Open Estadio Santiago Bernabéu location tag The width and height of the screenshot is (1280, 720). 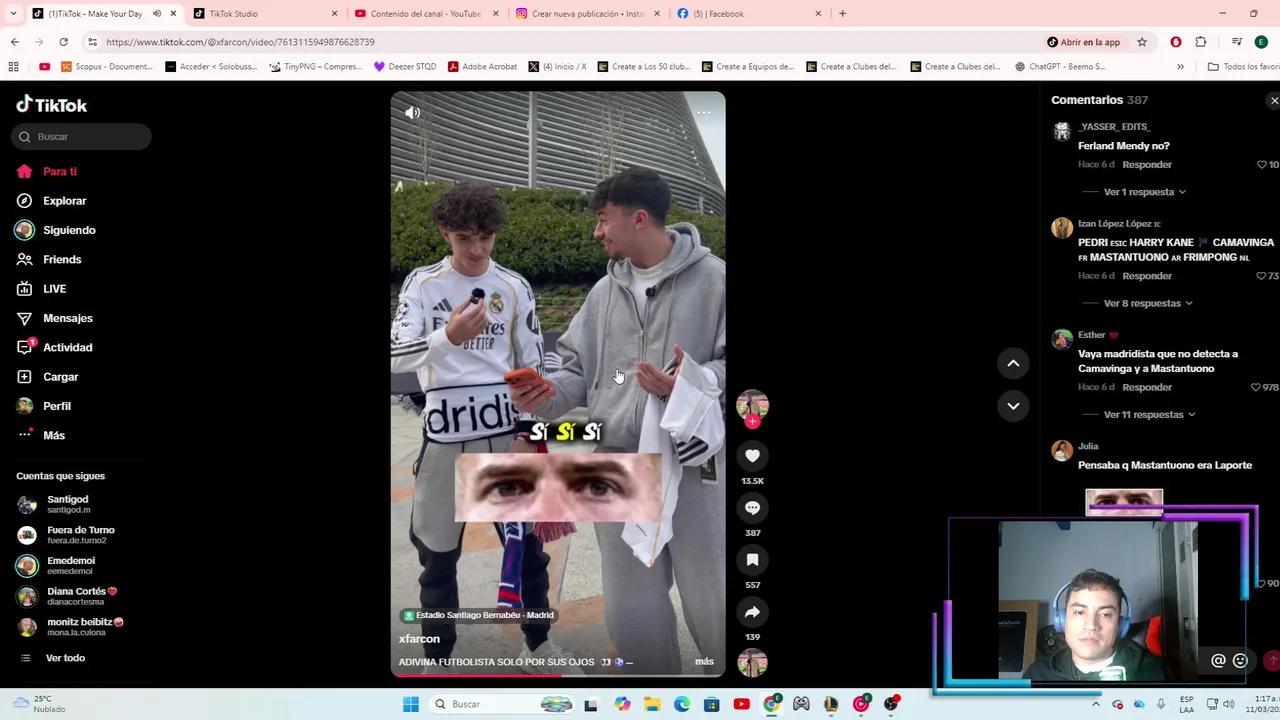(479, 615)
